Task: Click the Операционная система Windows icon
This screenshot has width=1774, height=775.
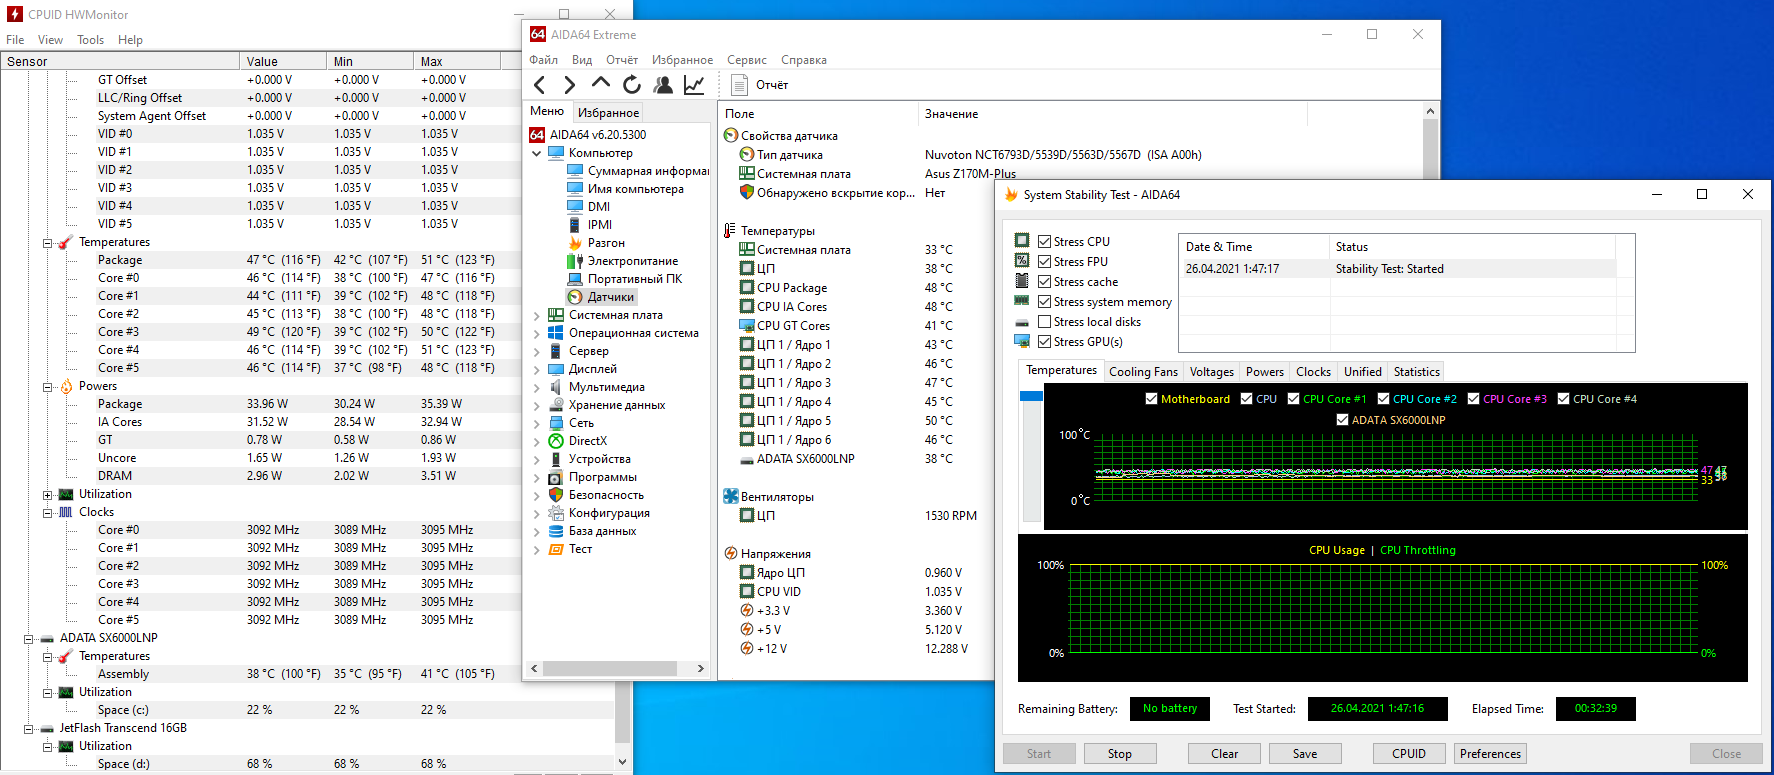Action: point(556,333)
